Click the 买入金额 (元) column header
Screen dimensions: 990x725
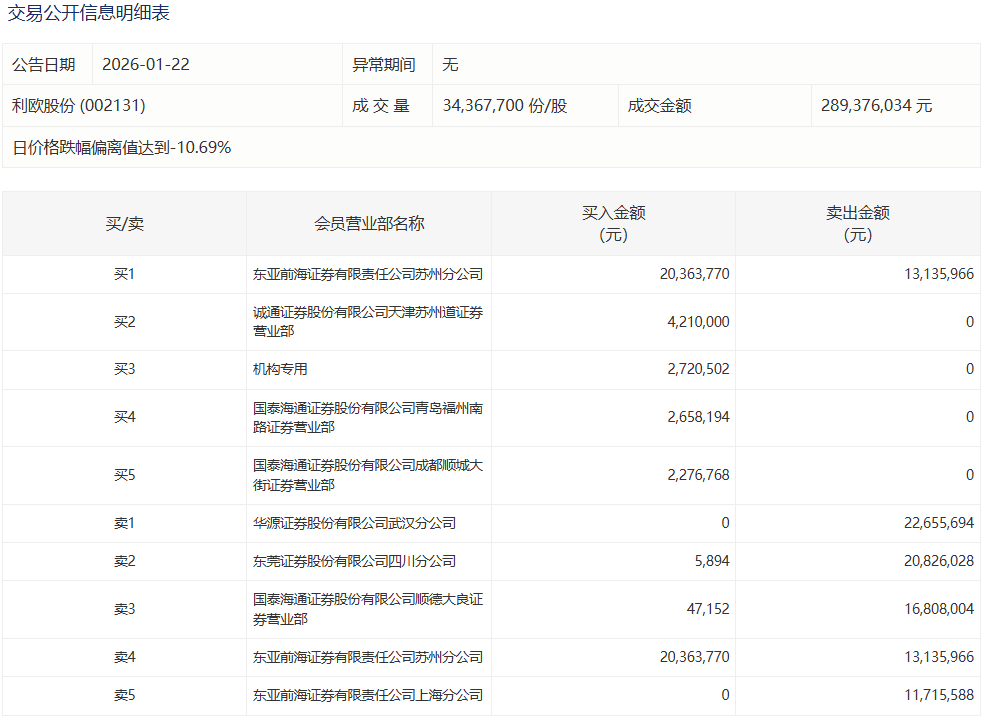click(613, 224)
